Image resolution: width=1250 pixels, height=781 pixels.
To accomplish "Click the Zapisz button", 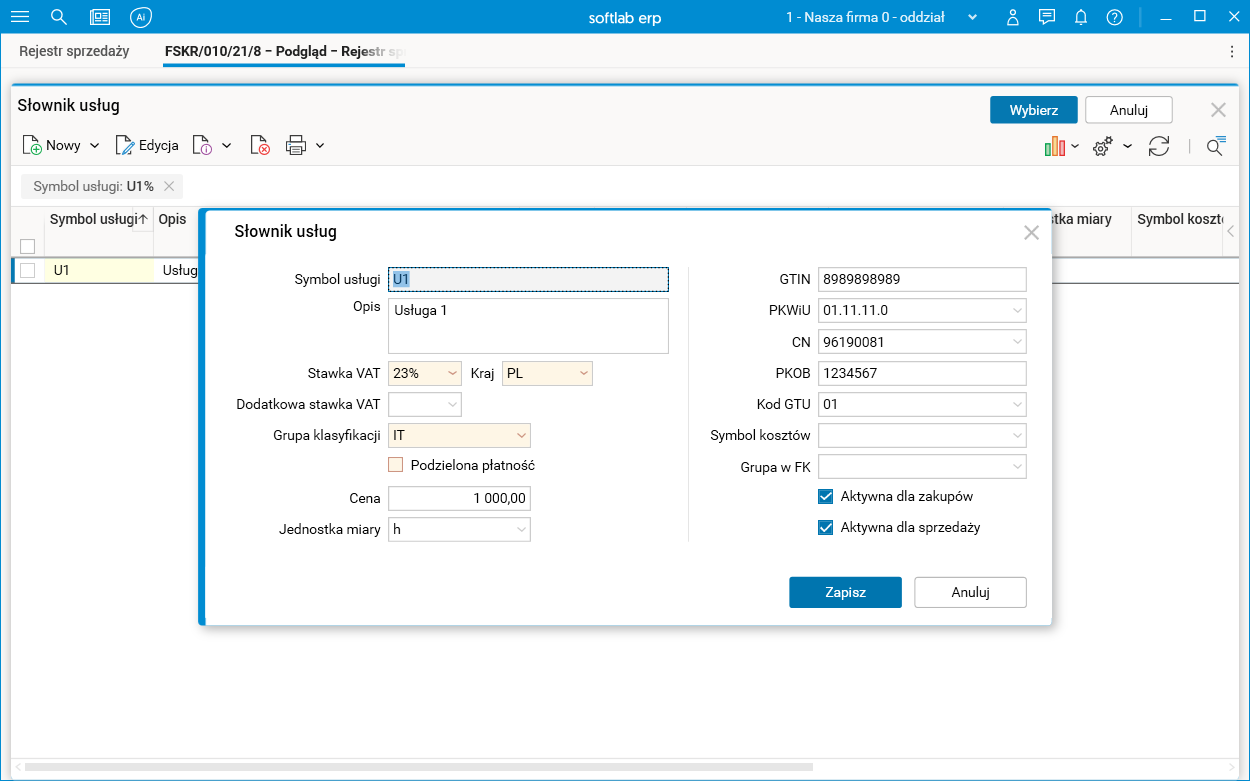I will coord(845,592).
